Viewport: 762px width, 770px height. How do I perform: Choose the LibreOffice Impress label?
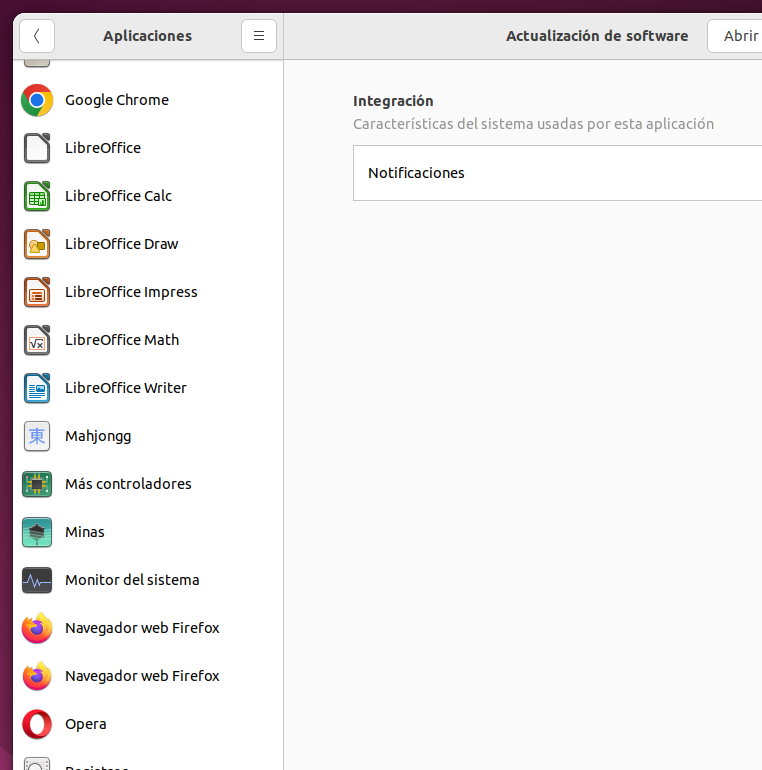click(131, 292)
